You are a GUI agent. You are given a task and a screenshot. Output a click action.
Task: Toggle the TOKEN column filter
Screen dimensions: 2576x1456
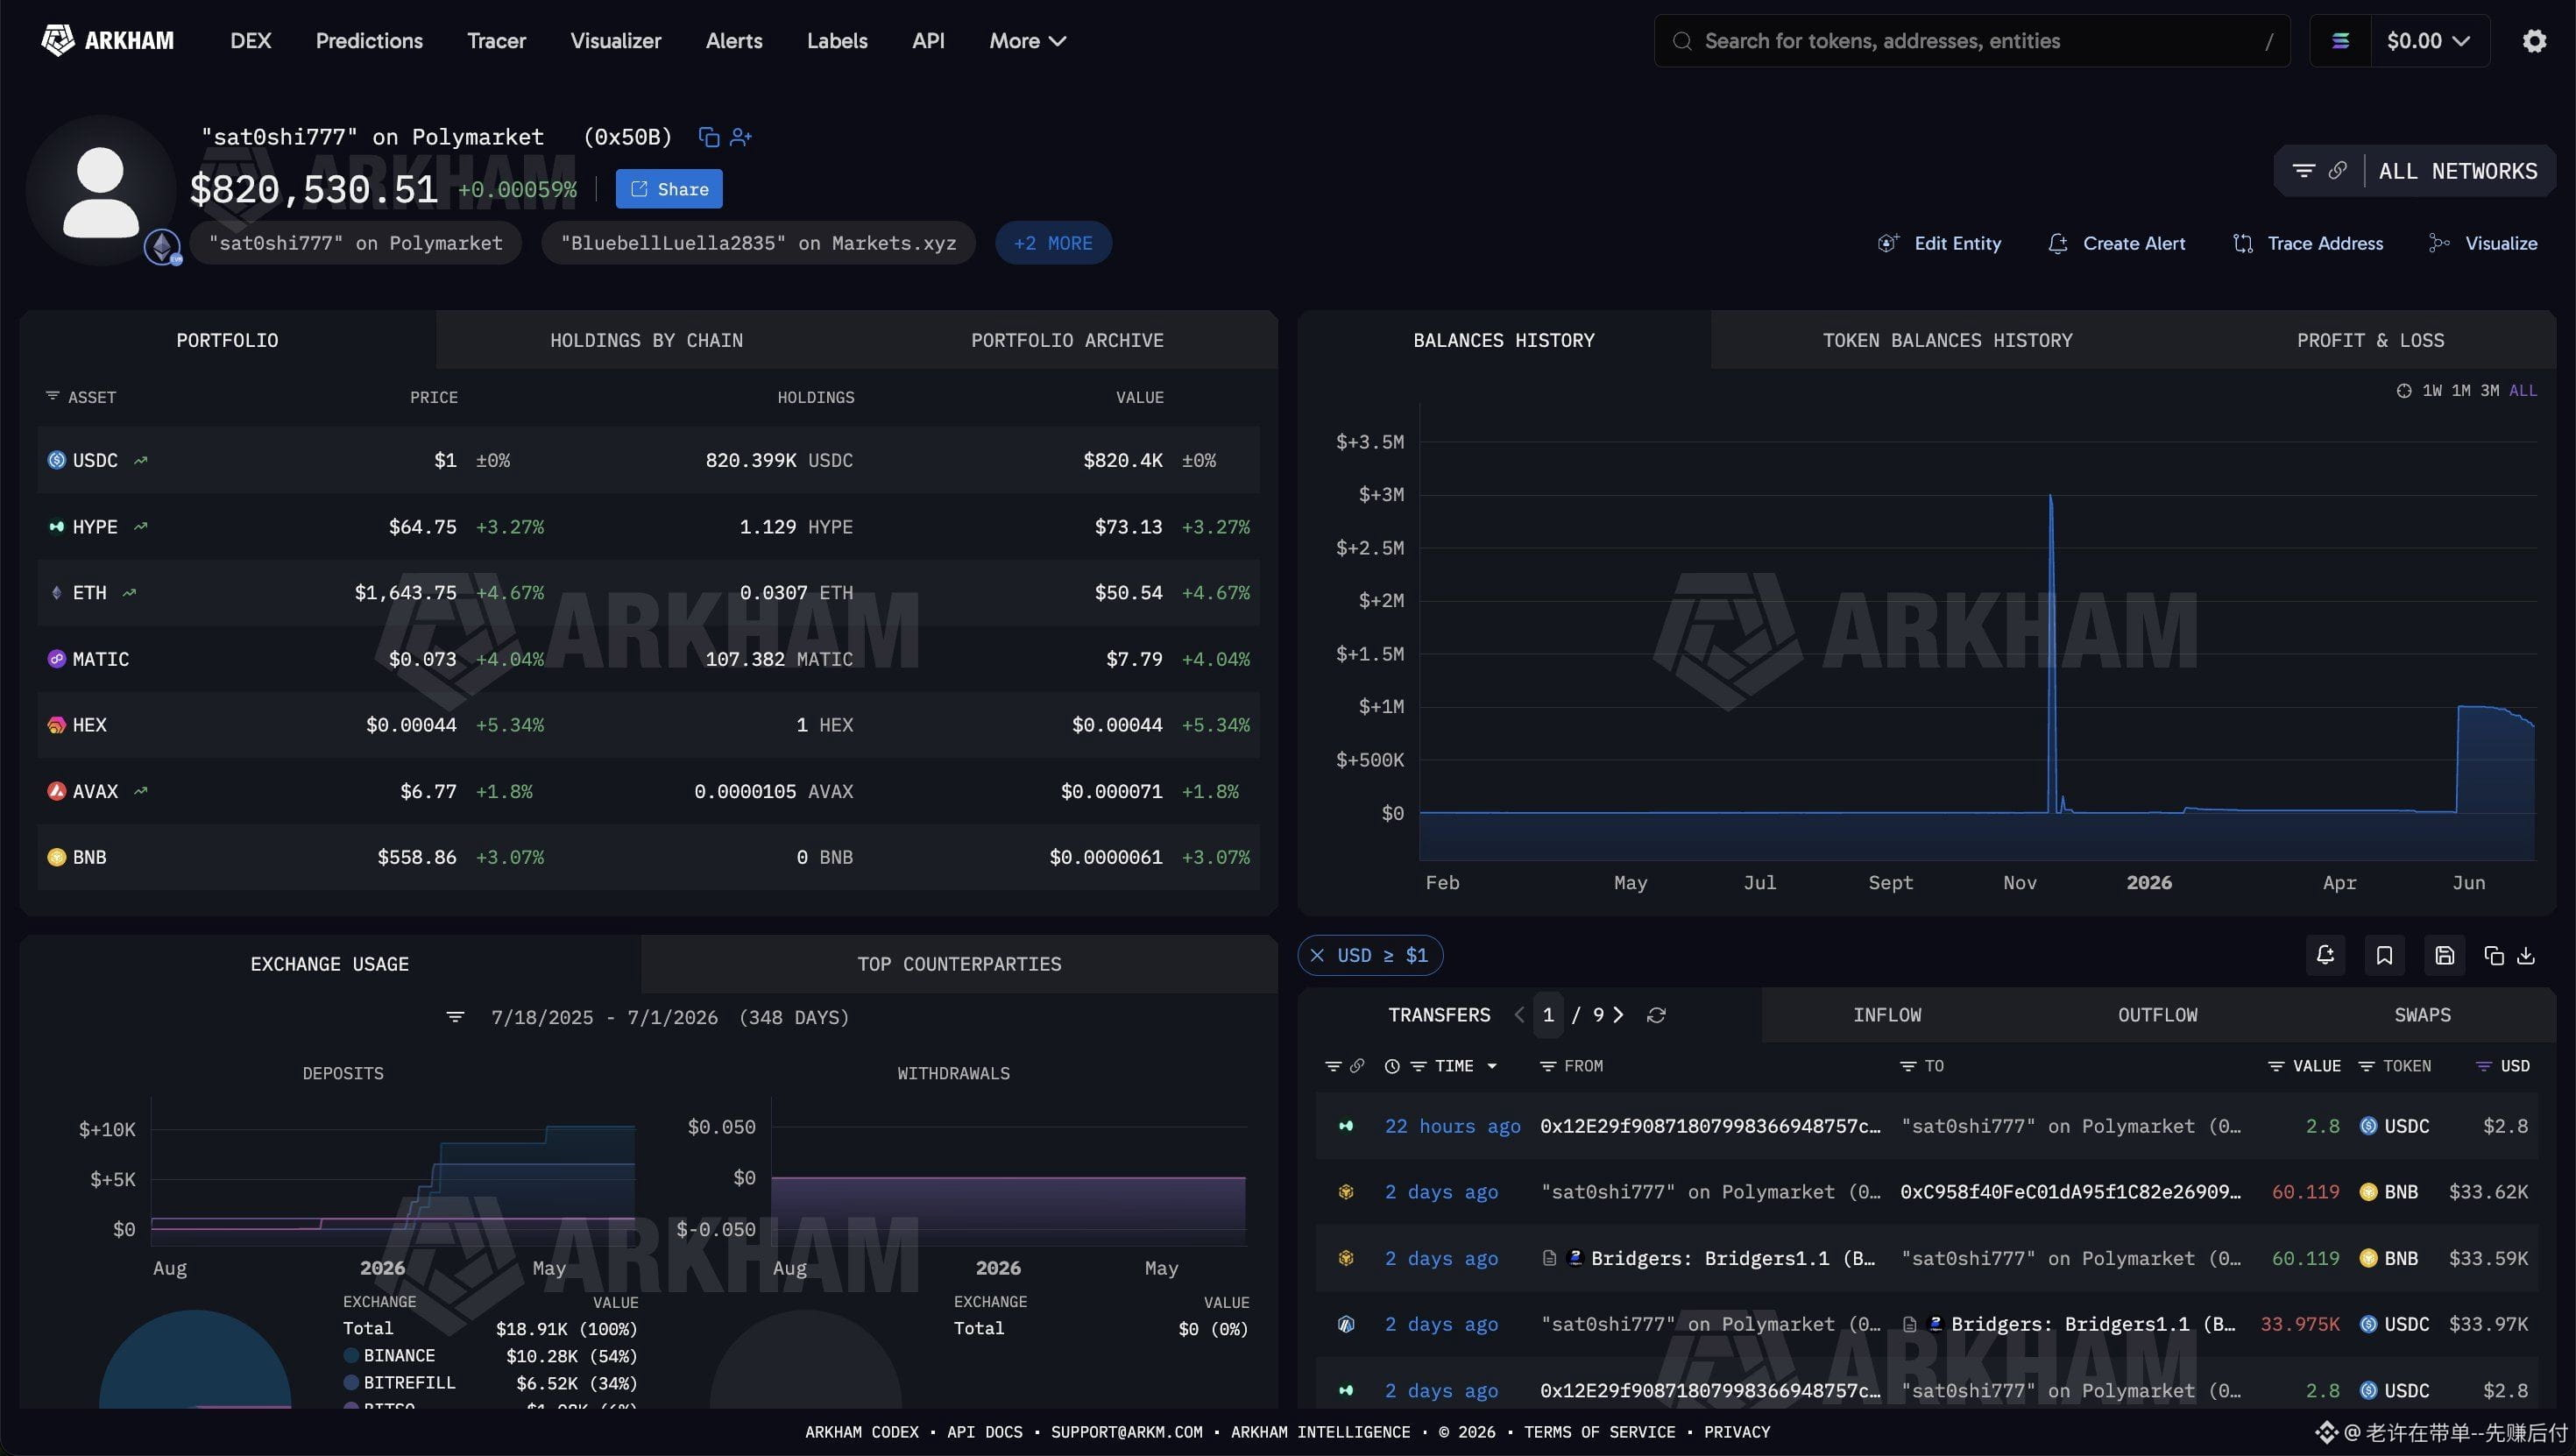pyautogui.click(x=2366, y=1066)
